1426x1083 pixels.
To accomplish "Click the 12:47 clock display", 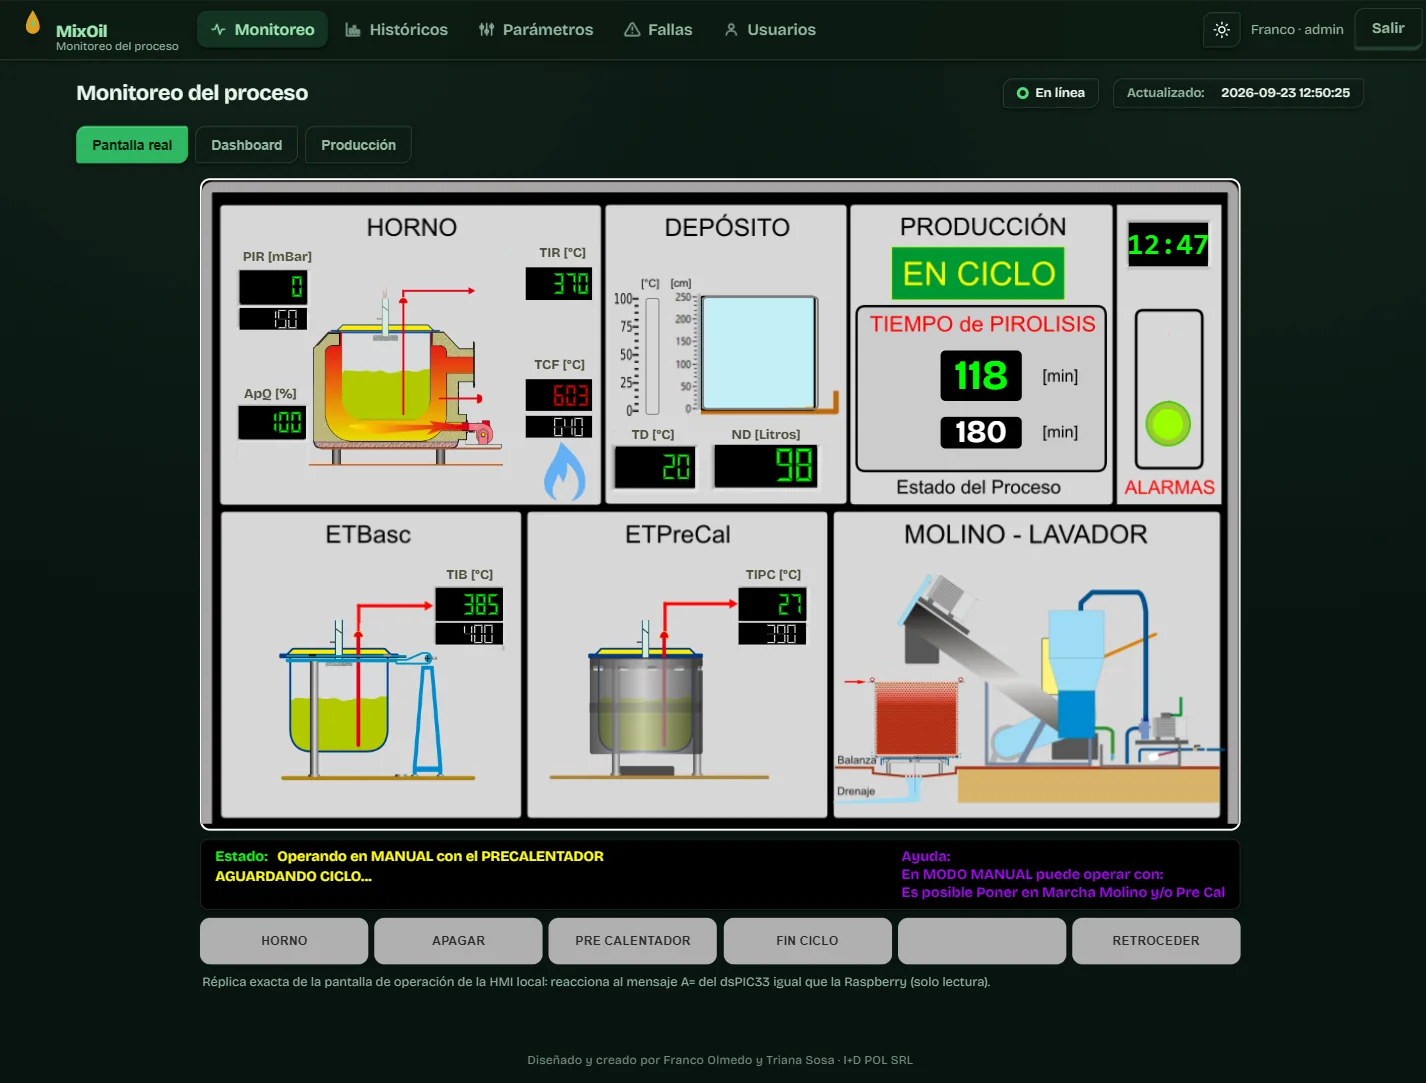I will [1168, 245].
